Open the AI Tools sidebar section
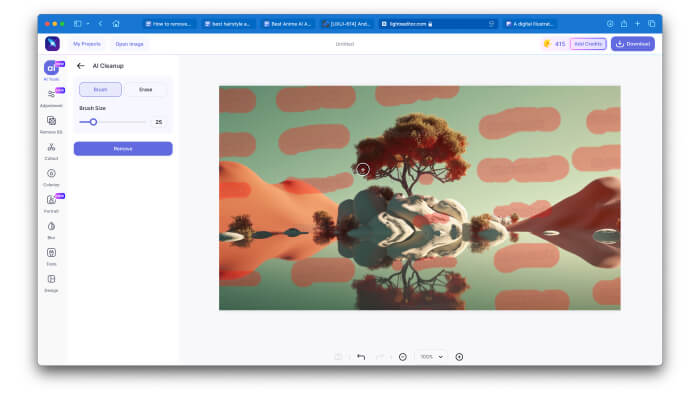Viewport: 700px width, 393px height. [52, 71]
